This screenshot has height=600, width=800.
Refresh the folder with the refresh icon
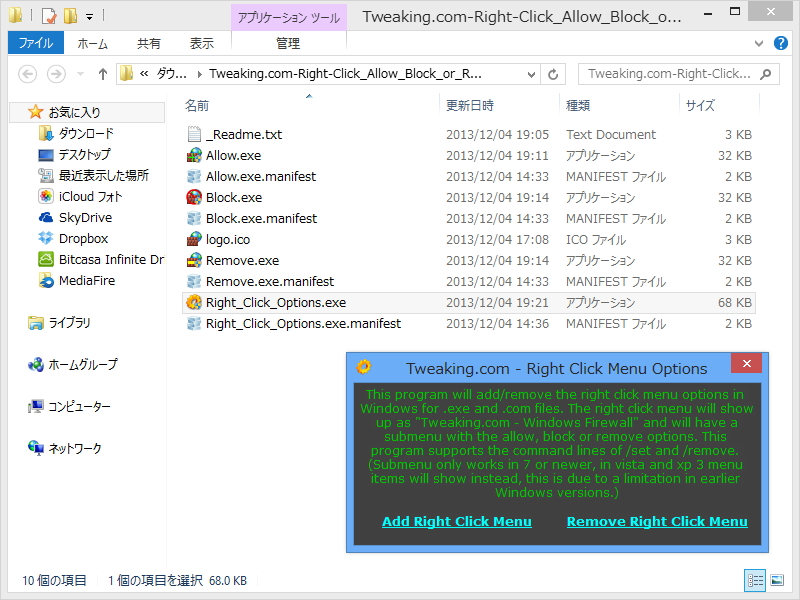551,73
